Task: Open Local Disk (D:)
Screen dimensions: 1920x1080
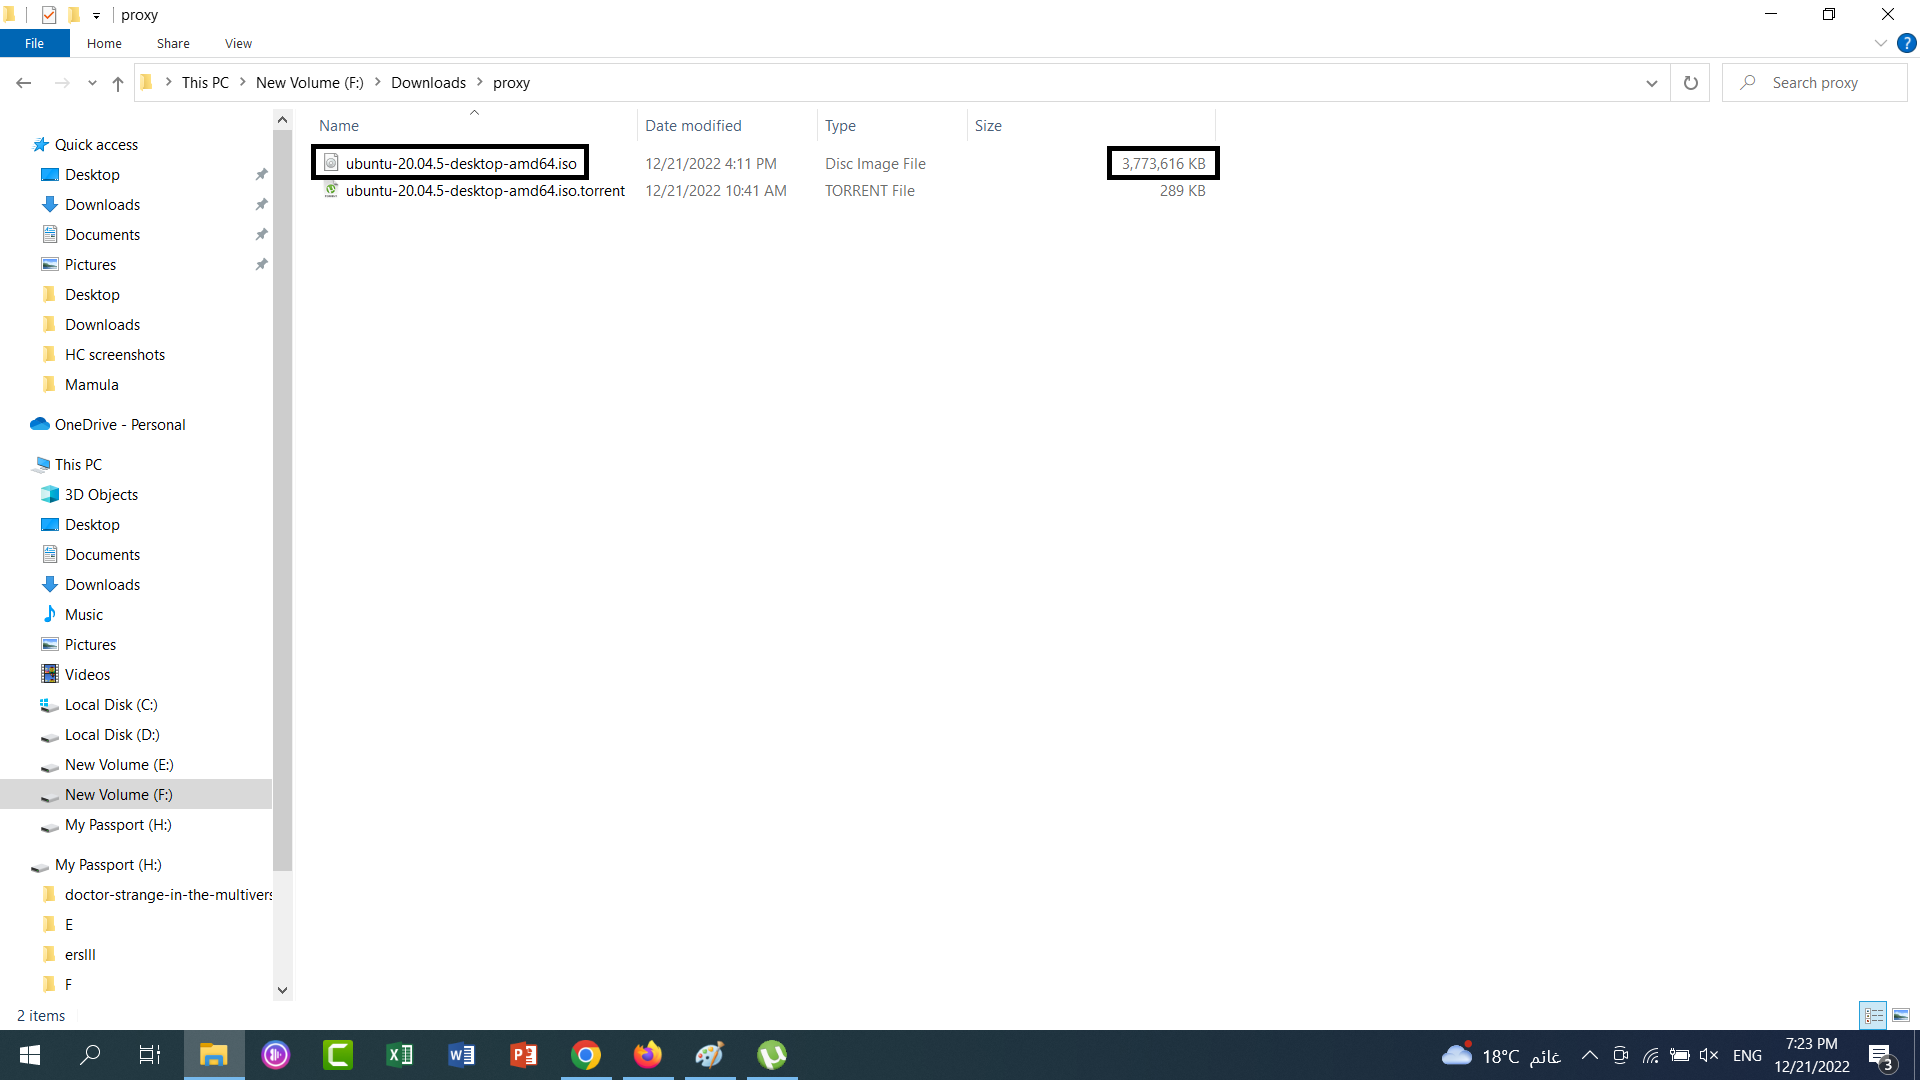Action: 112,735
